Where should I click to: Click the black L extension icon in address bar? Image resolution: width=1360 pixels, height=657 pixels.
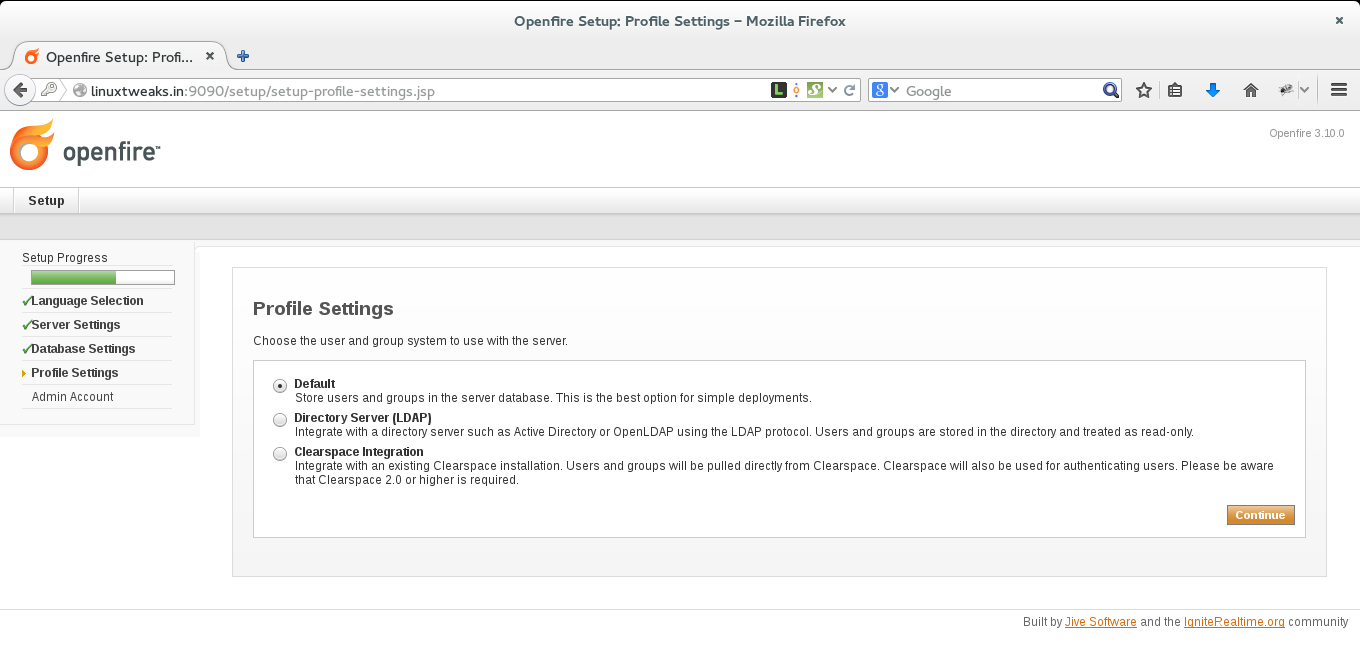(779, 90)
